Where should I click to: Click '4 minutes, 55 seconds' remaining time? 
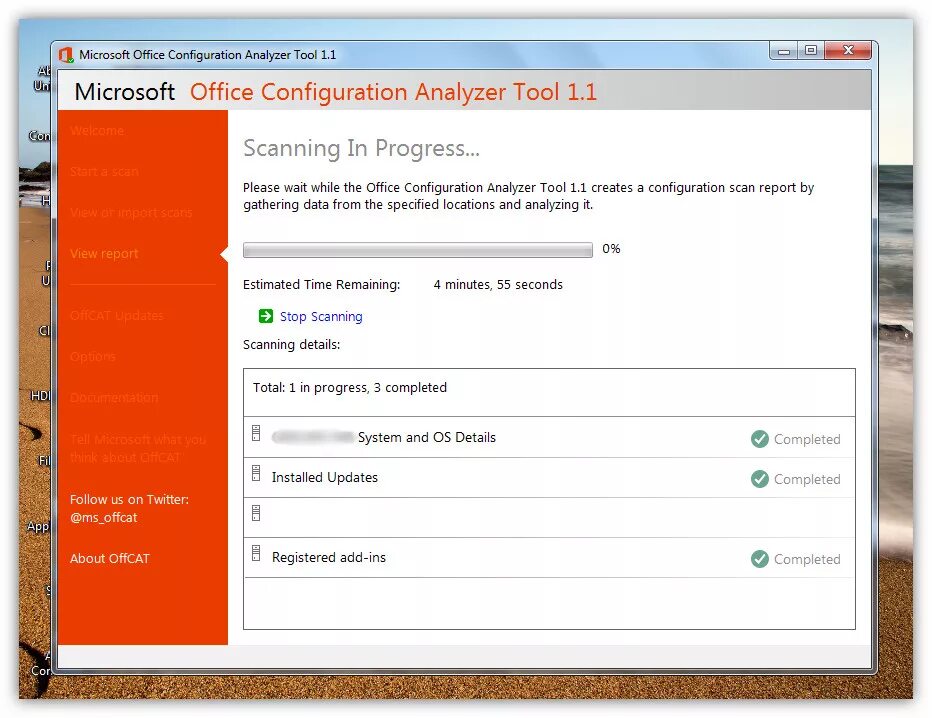498,285
